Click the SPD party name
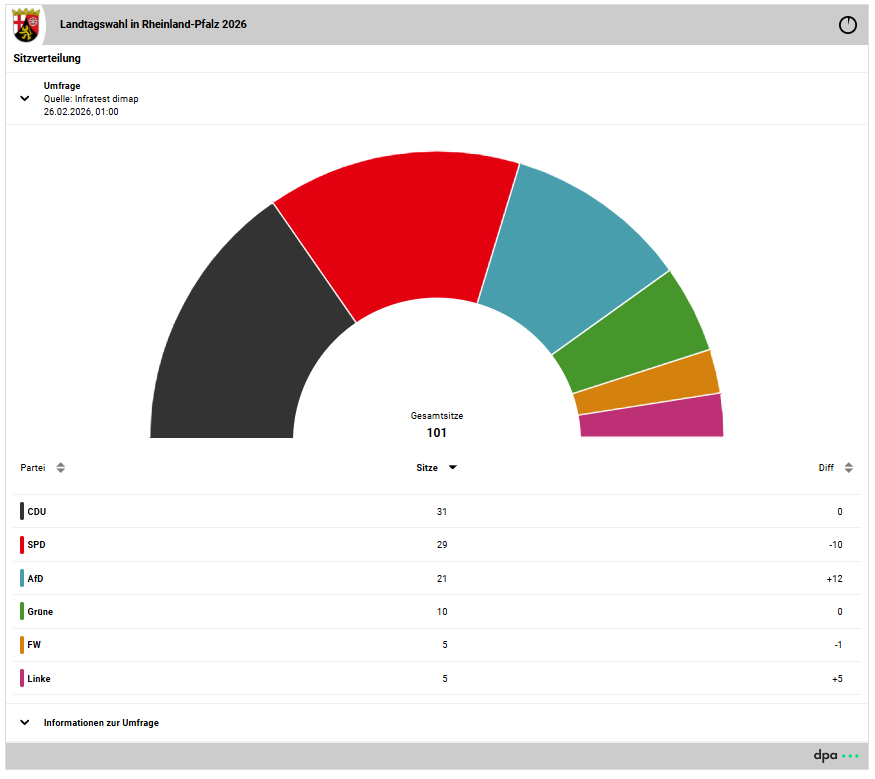Viewport: 875px width, 779px height. [x=36, y=545]
